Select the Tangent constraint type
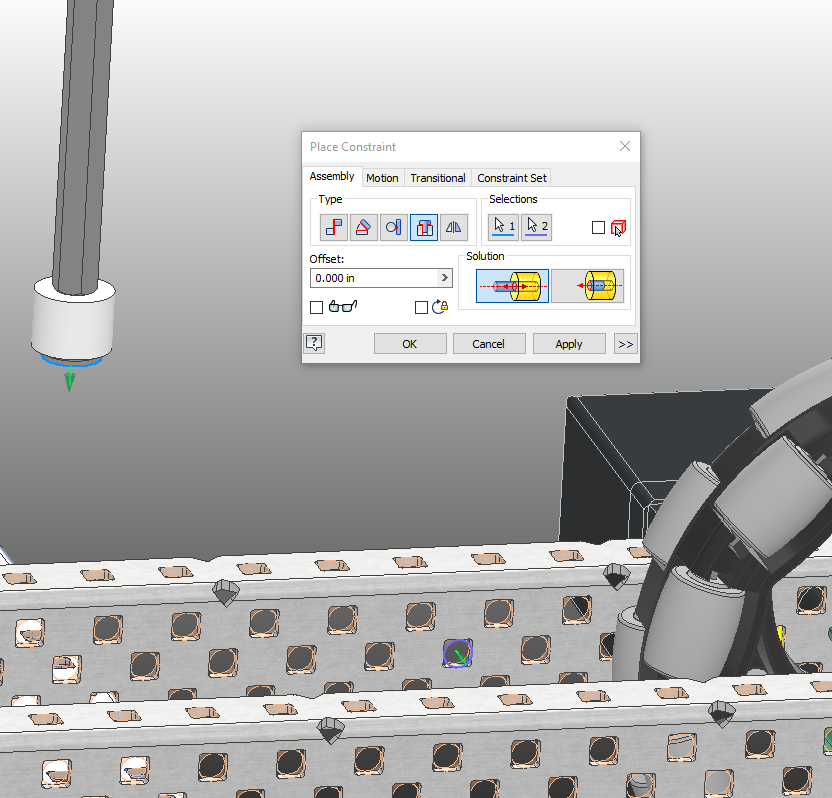 (x=394, y=228)
